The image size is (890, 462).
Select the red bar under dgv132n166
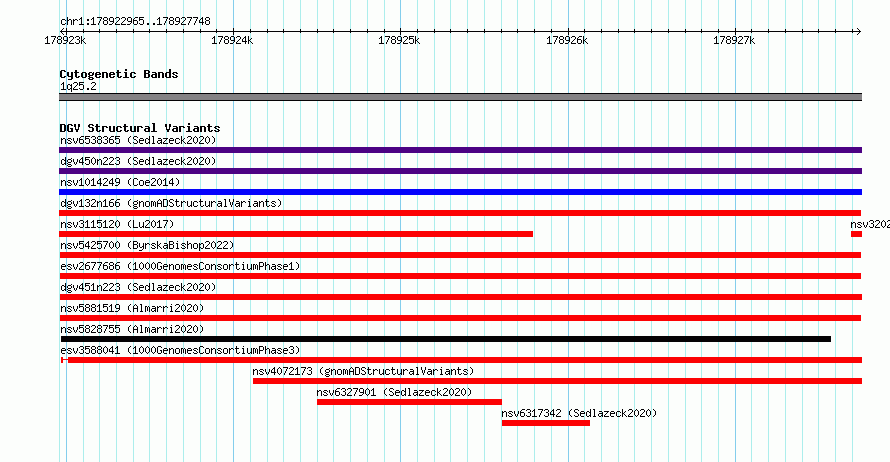pyautogui.click(x=460, y=213)
